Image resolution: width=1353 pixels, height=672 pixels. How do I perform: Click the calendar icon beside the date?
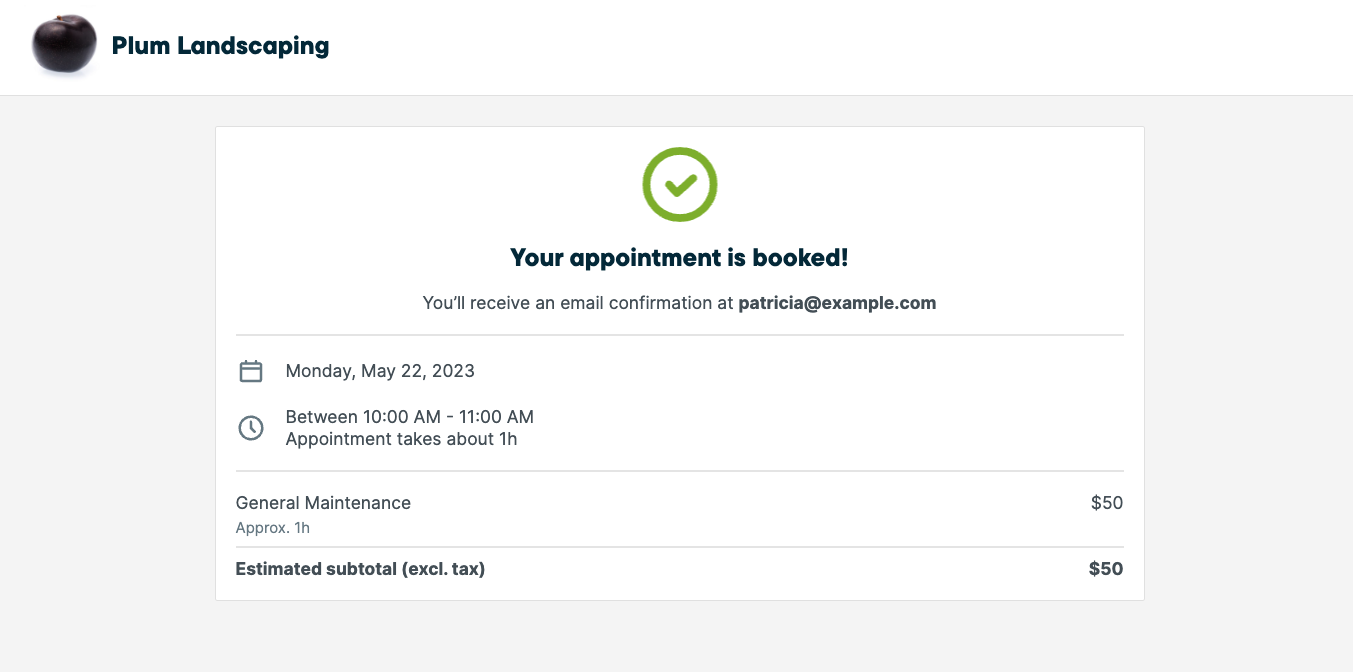(x=251, y=371)
